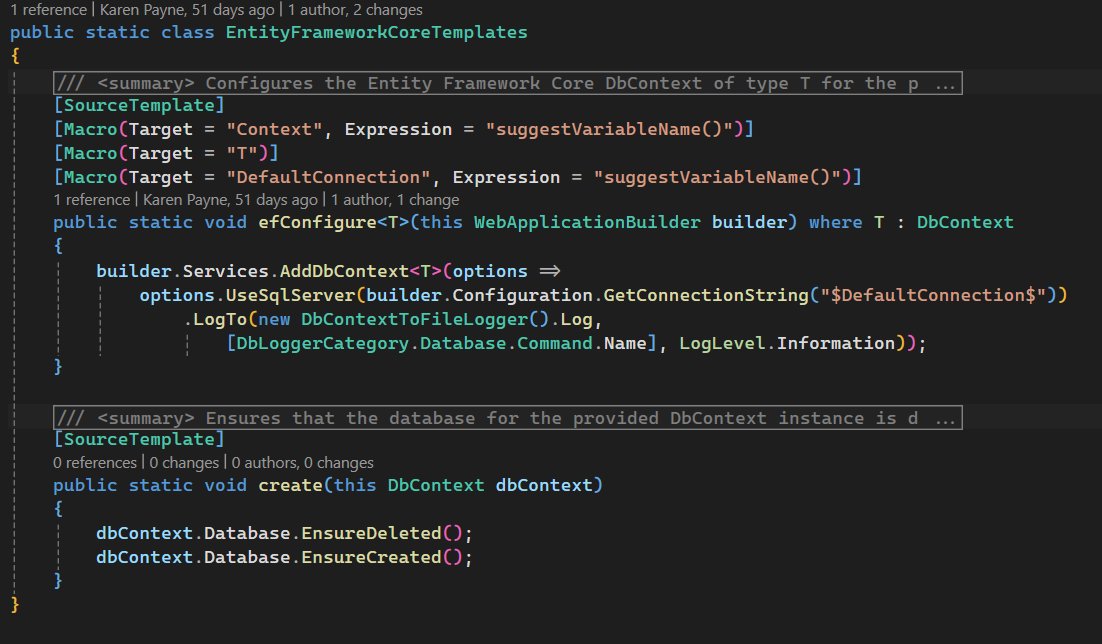
Task: Click the UseSqlServer method call
Action: tap(290, 295)
